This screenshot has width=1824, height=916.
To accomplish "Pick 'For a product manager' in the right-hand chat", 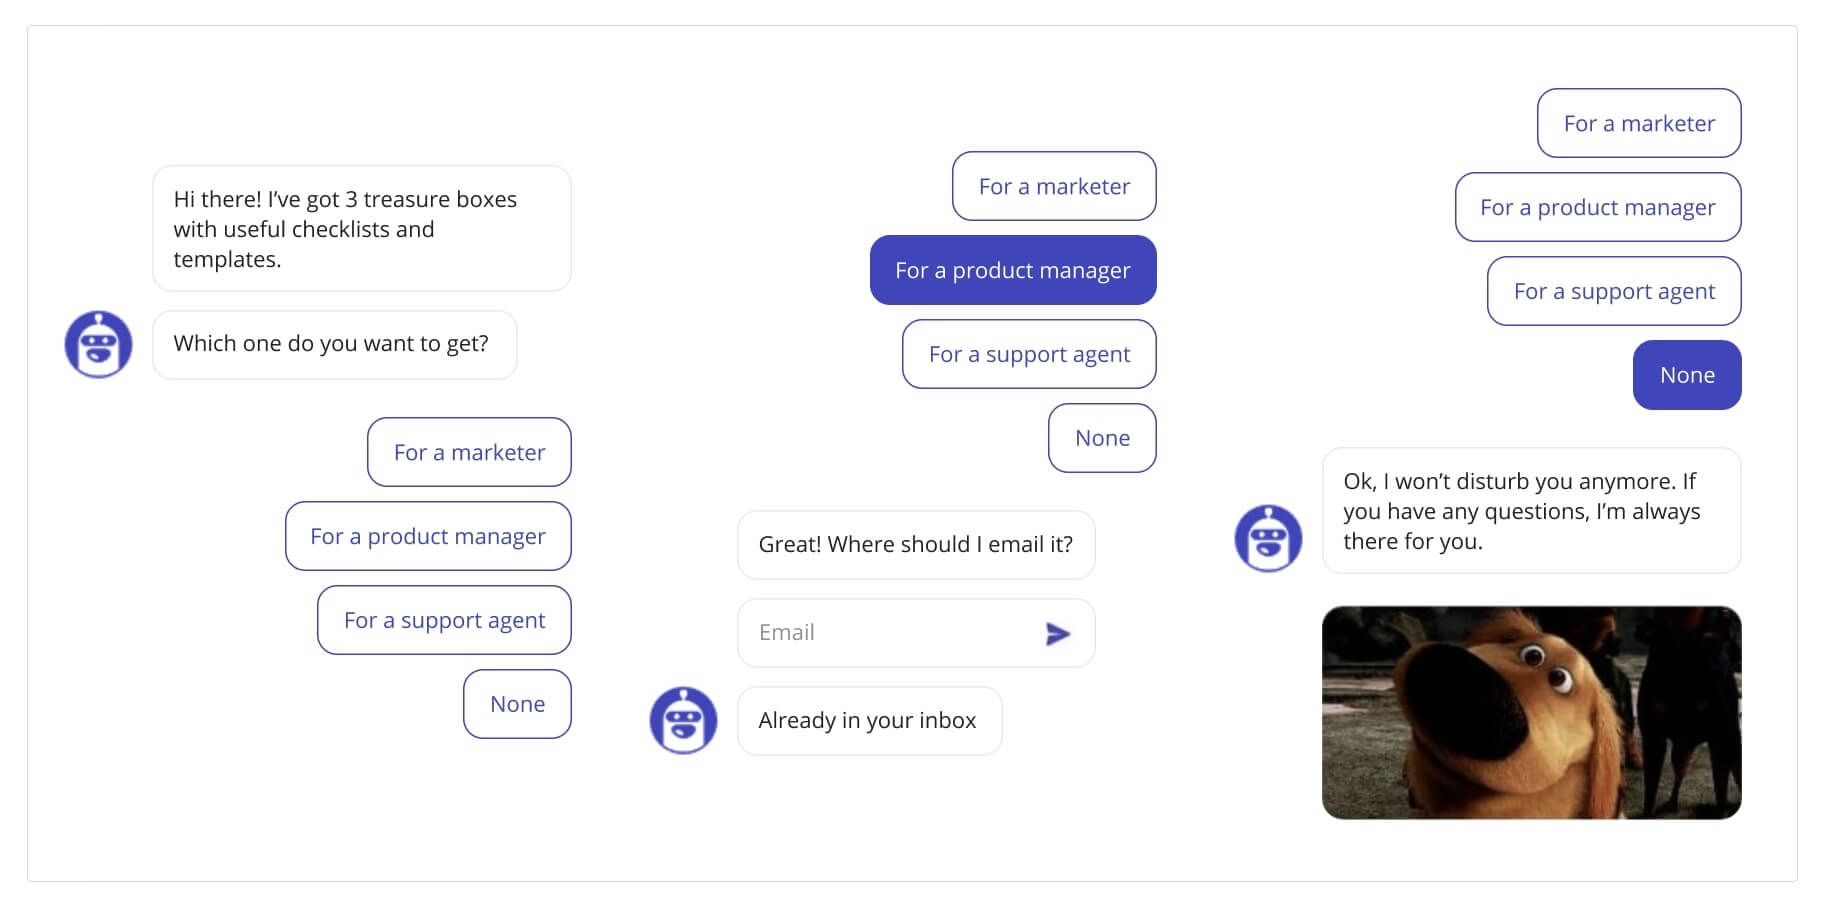I will click(1598, 207).
